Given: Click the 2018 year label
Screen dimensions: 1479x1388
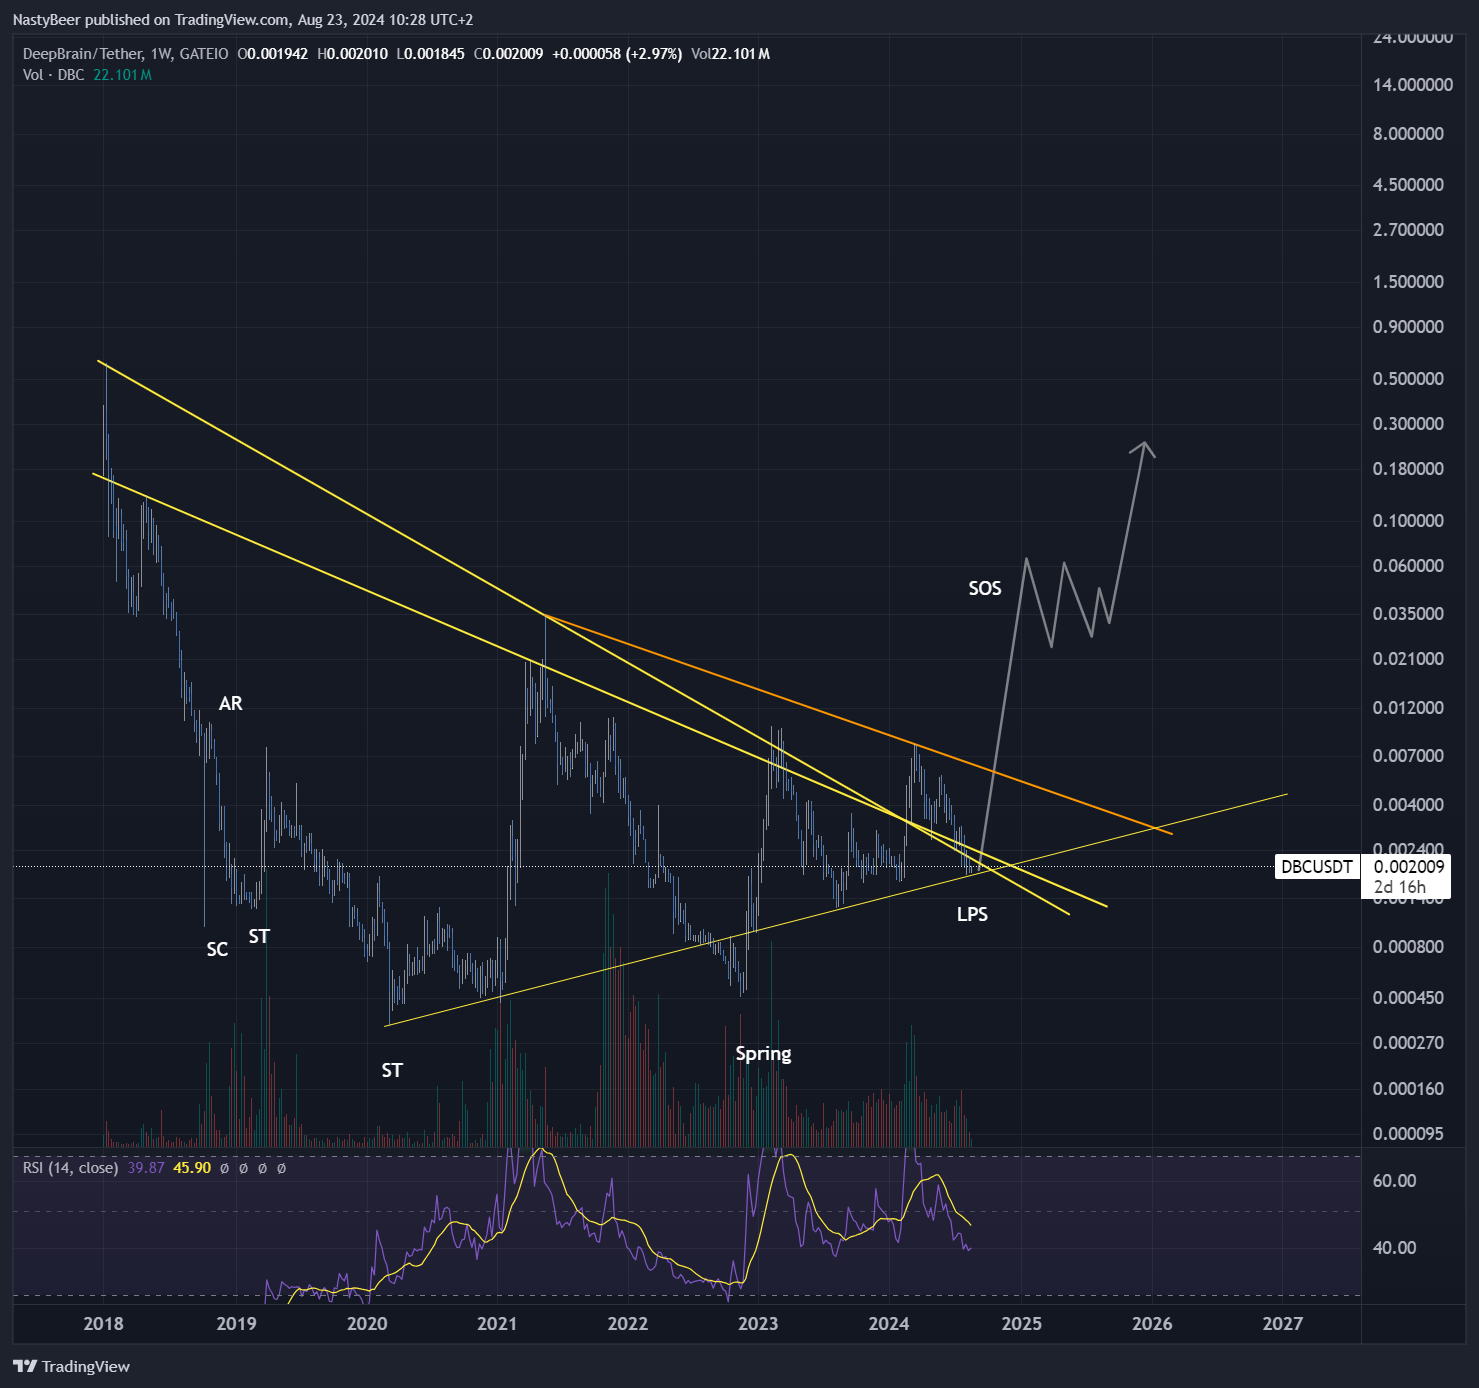Looking at the screenshot, I should [104, 1324].
